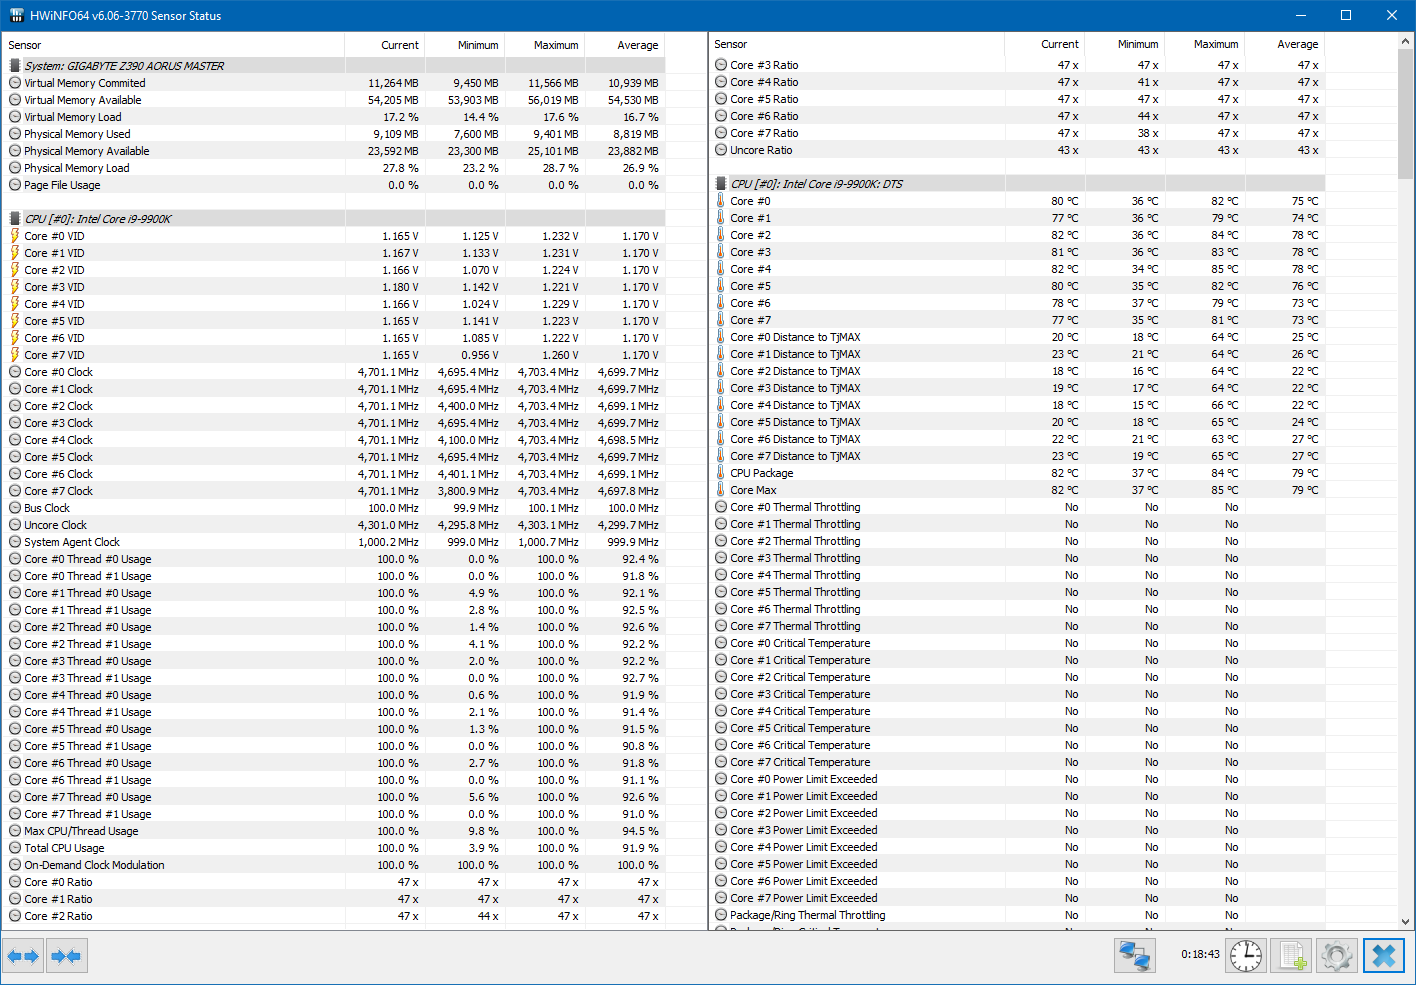Screen dimensions: 1416x985
Task: Select the Core #4 temperature row in DTS
Action: [1018, 269]
